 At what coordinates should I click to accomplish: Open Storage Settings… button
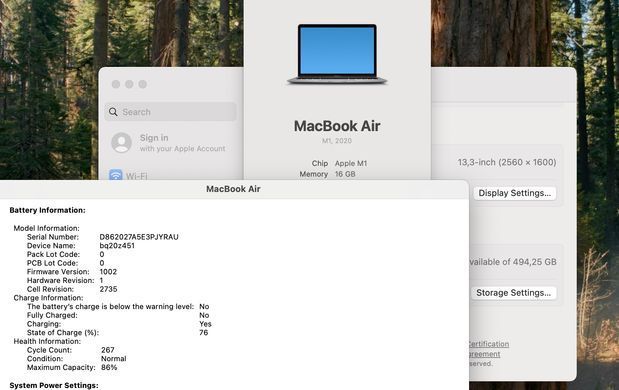click(514, 292)
